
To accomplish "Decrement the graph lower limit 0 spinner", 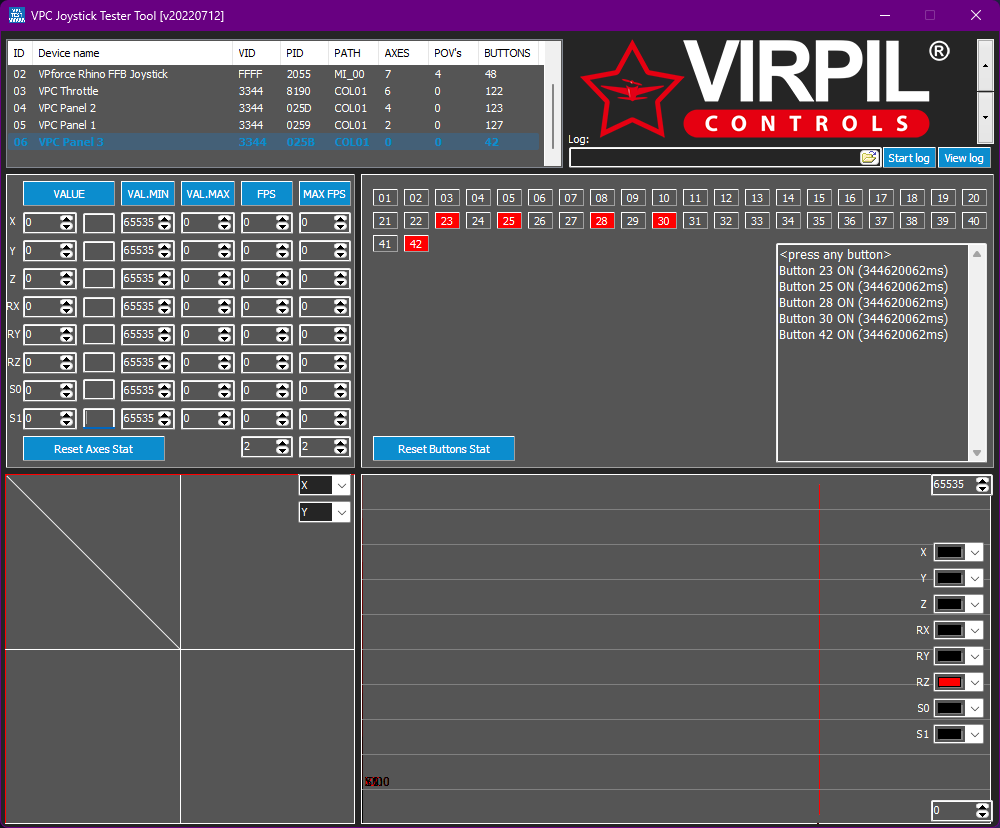I will 983,815.
